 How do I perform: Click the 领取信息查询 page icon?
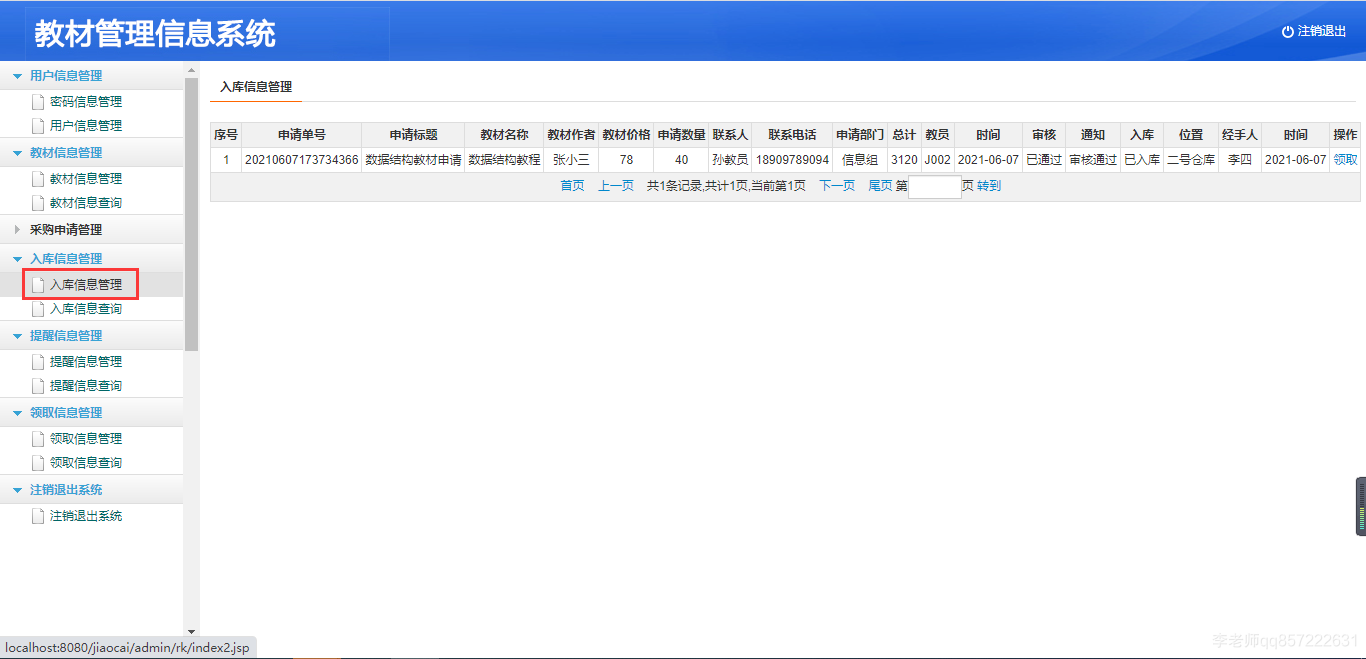point(37,464)
